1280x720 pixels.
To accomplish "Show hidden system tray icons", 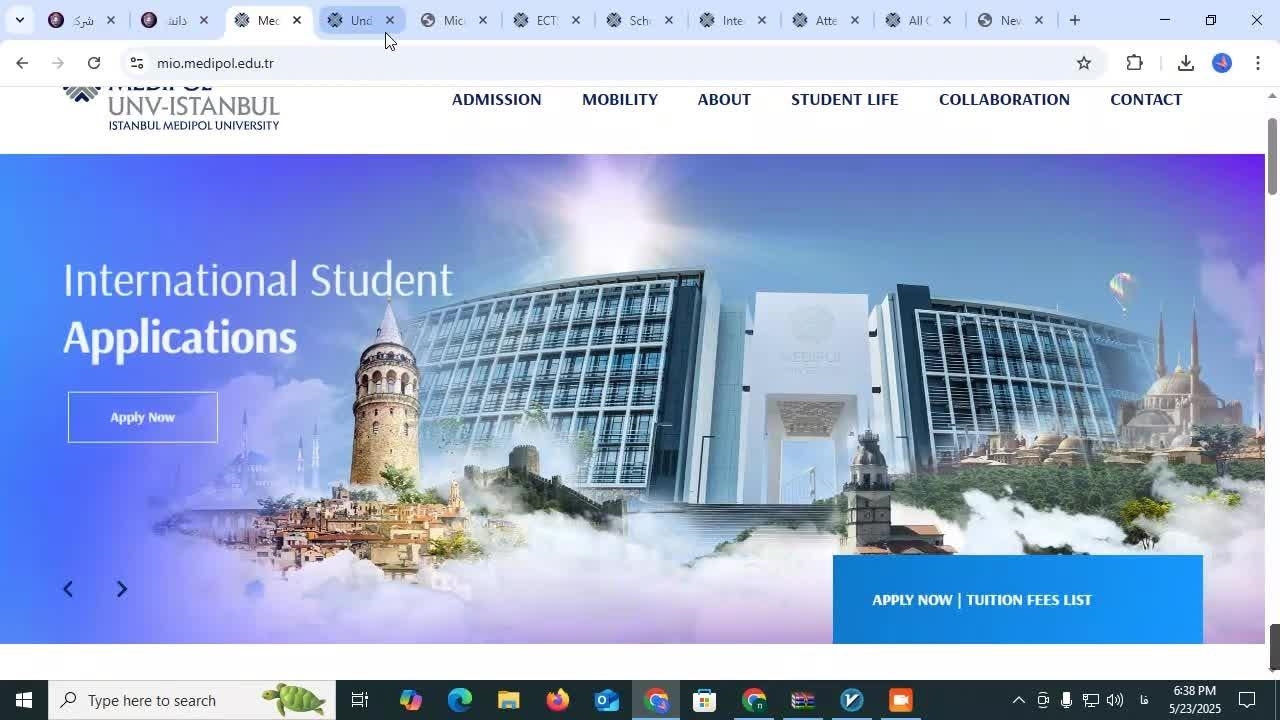I will (x=1018, y=700).
